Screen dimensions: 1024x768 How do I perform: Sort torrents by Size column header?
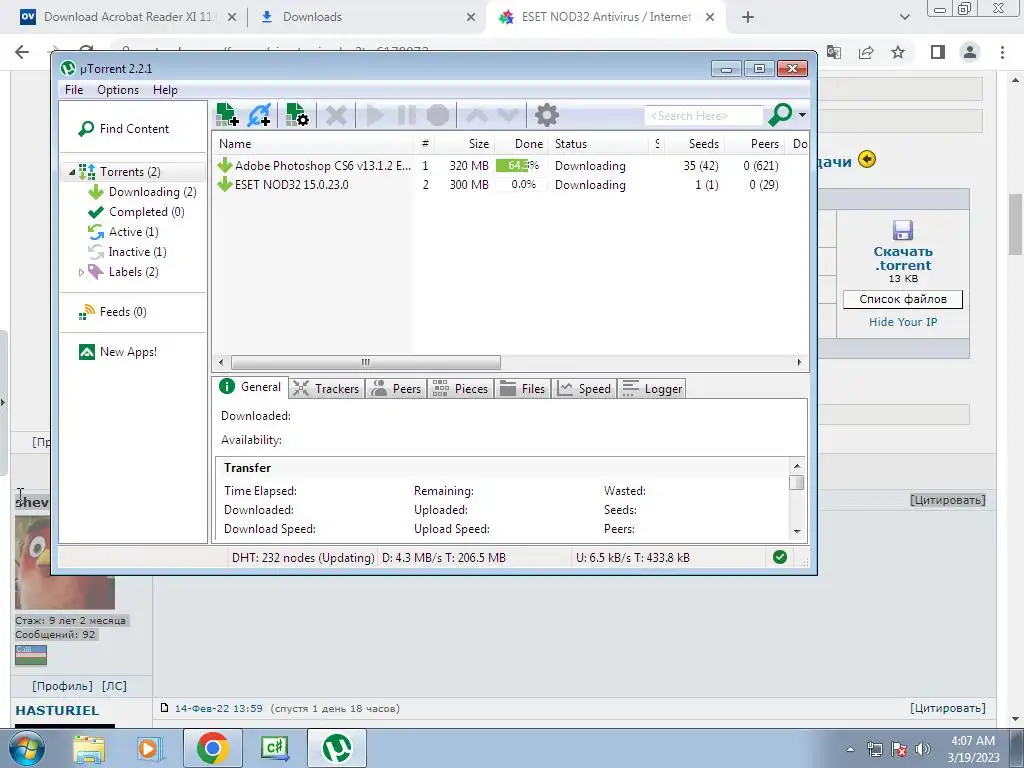[x=464, y=144]
